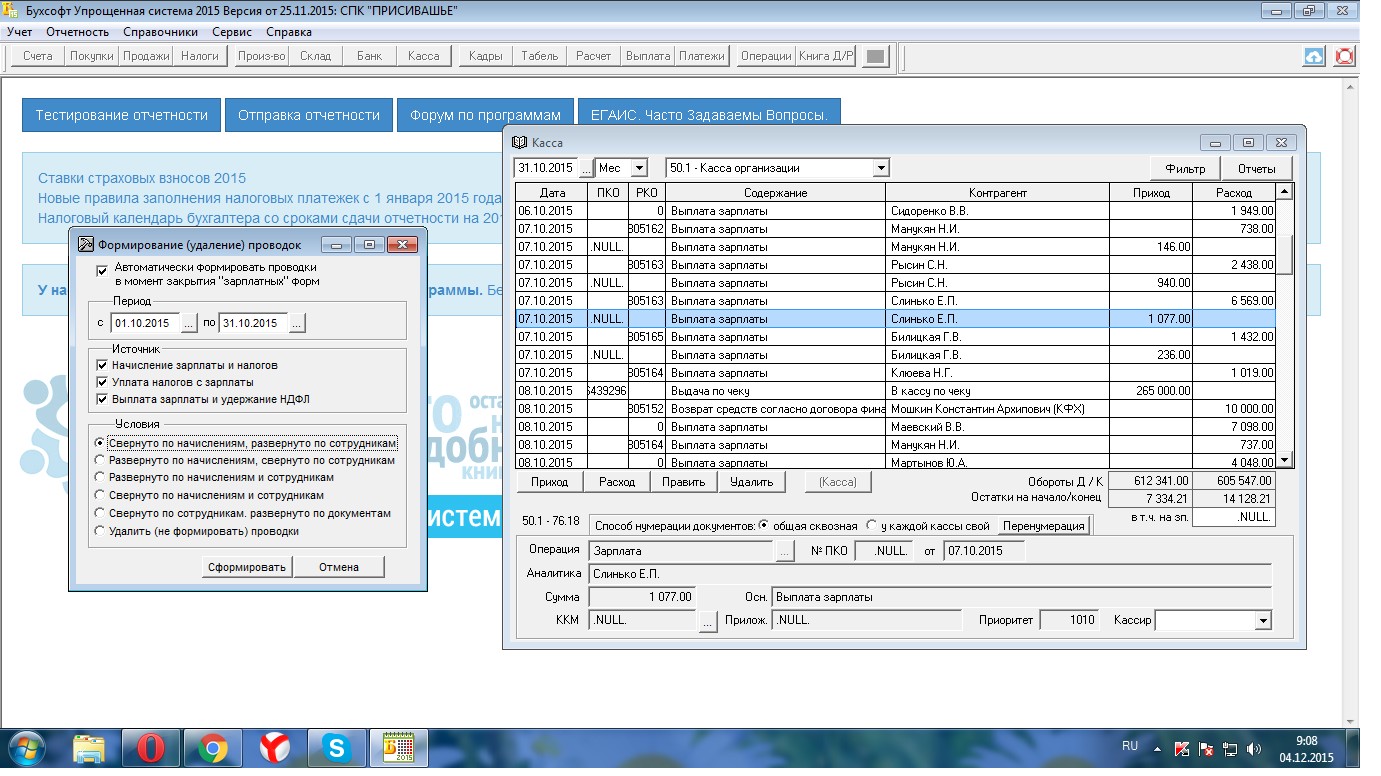Screen dimensions: 1381x776
Task: Expand the '50.1 - Касса организации' dropdown
Action: [x=880, y=168]
